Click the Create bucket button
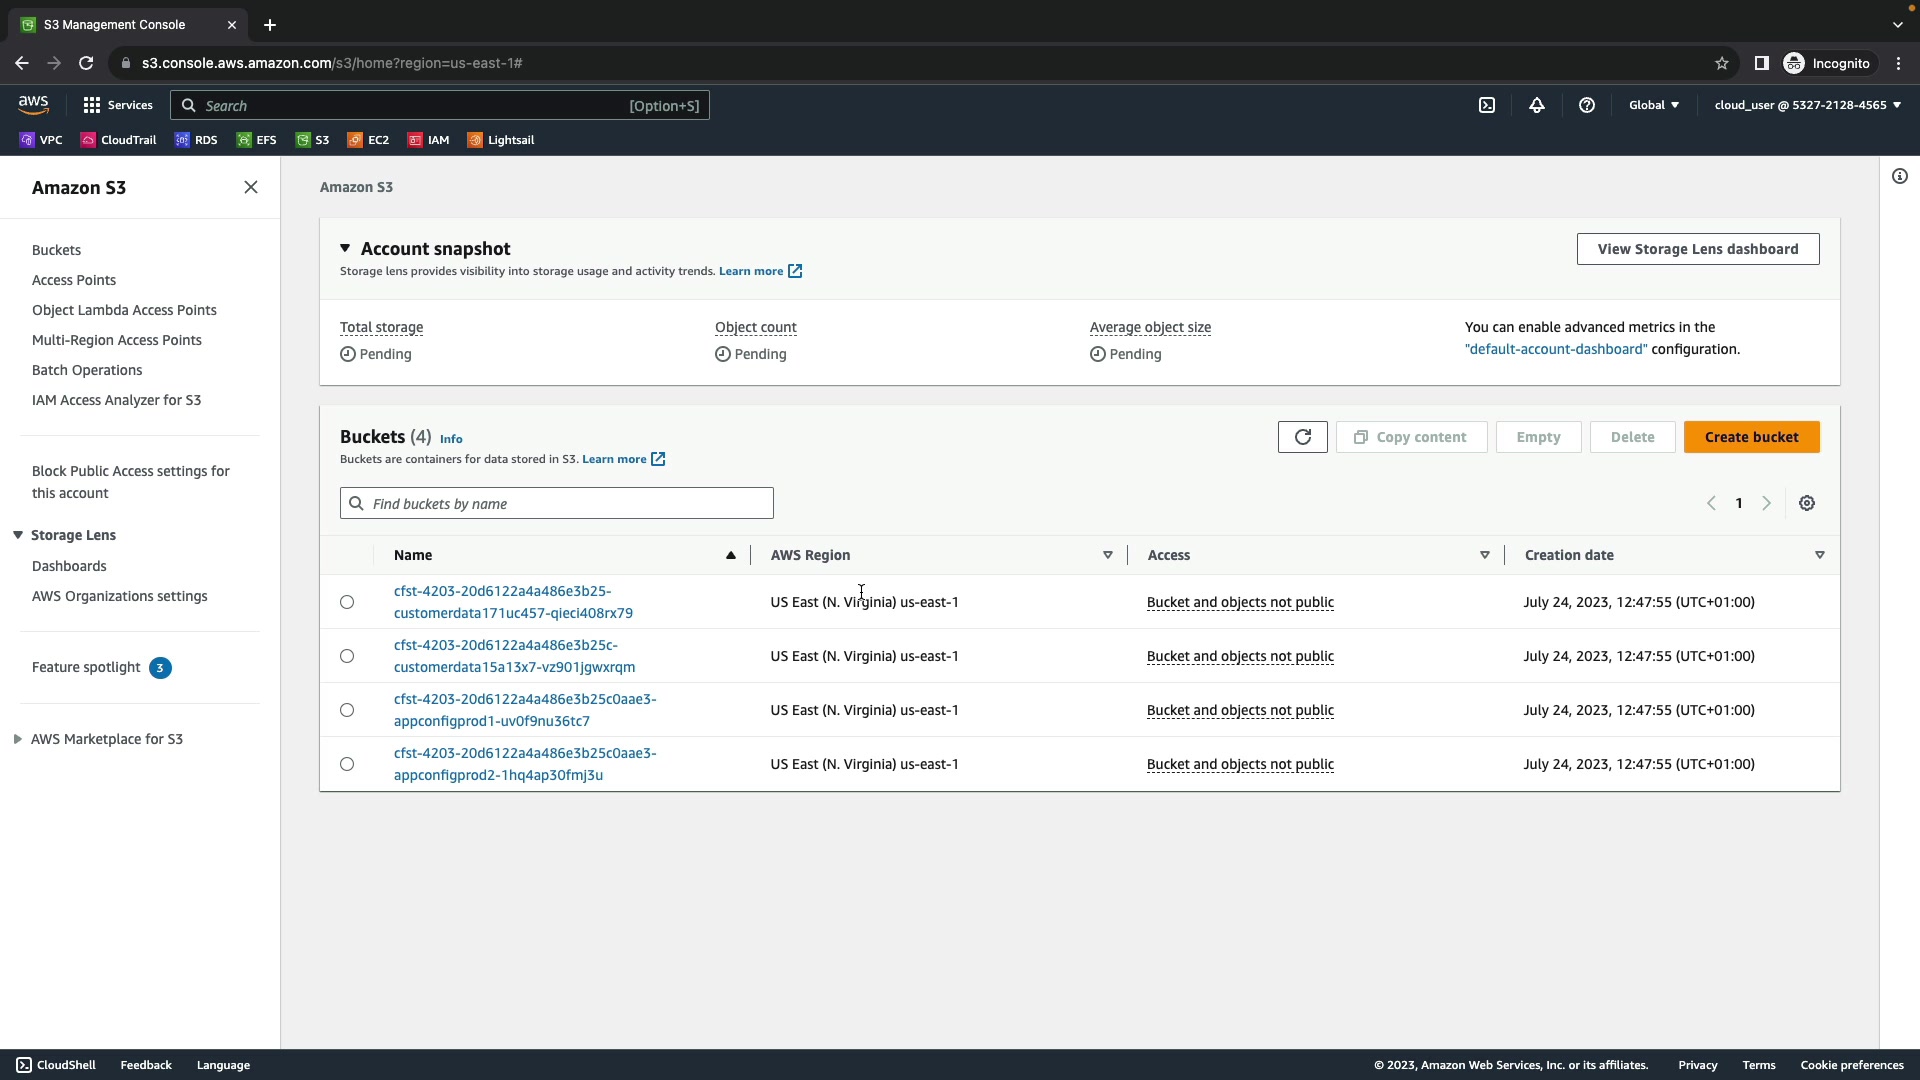This screenshot has height=1080, width=1920. coord(1751,437)
